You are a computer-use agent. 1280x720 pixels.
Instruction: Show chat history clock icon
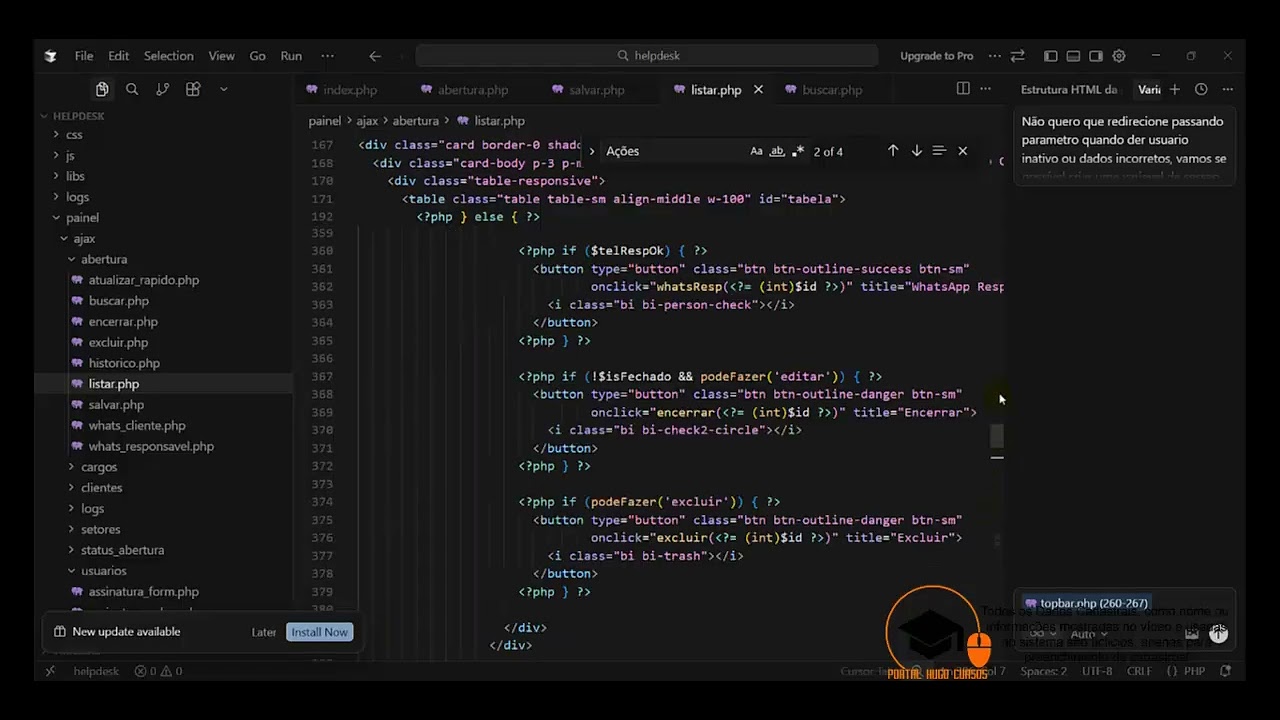pyautogui.click(x=1201, y=89)
